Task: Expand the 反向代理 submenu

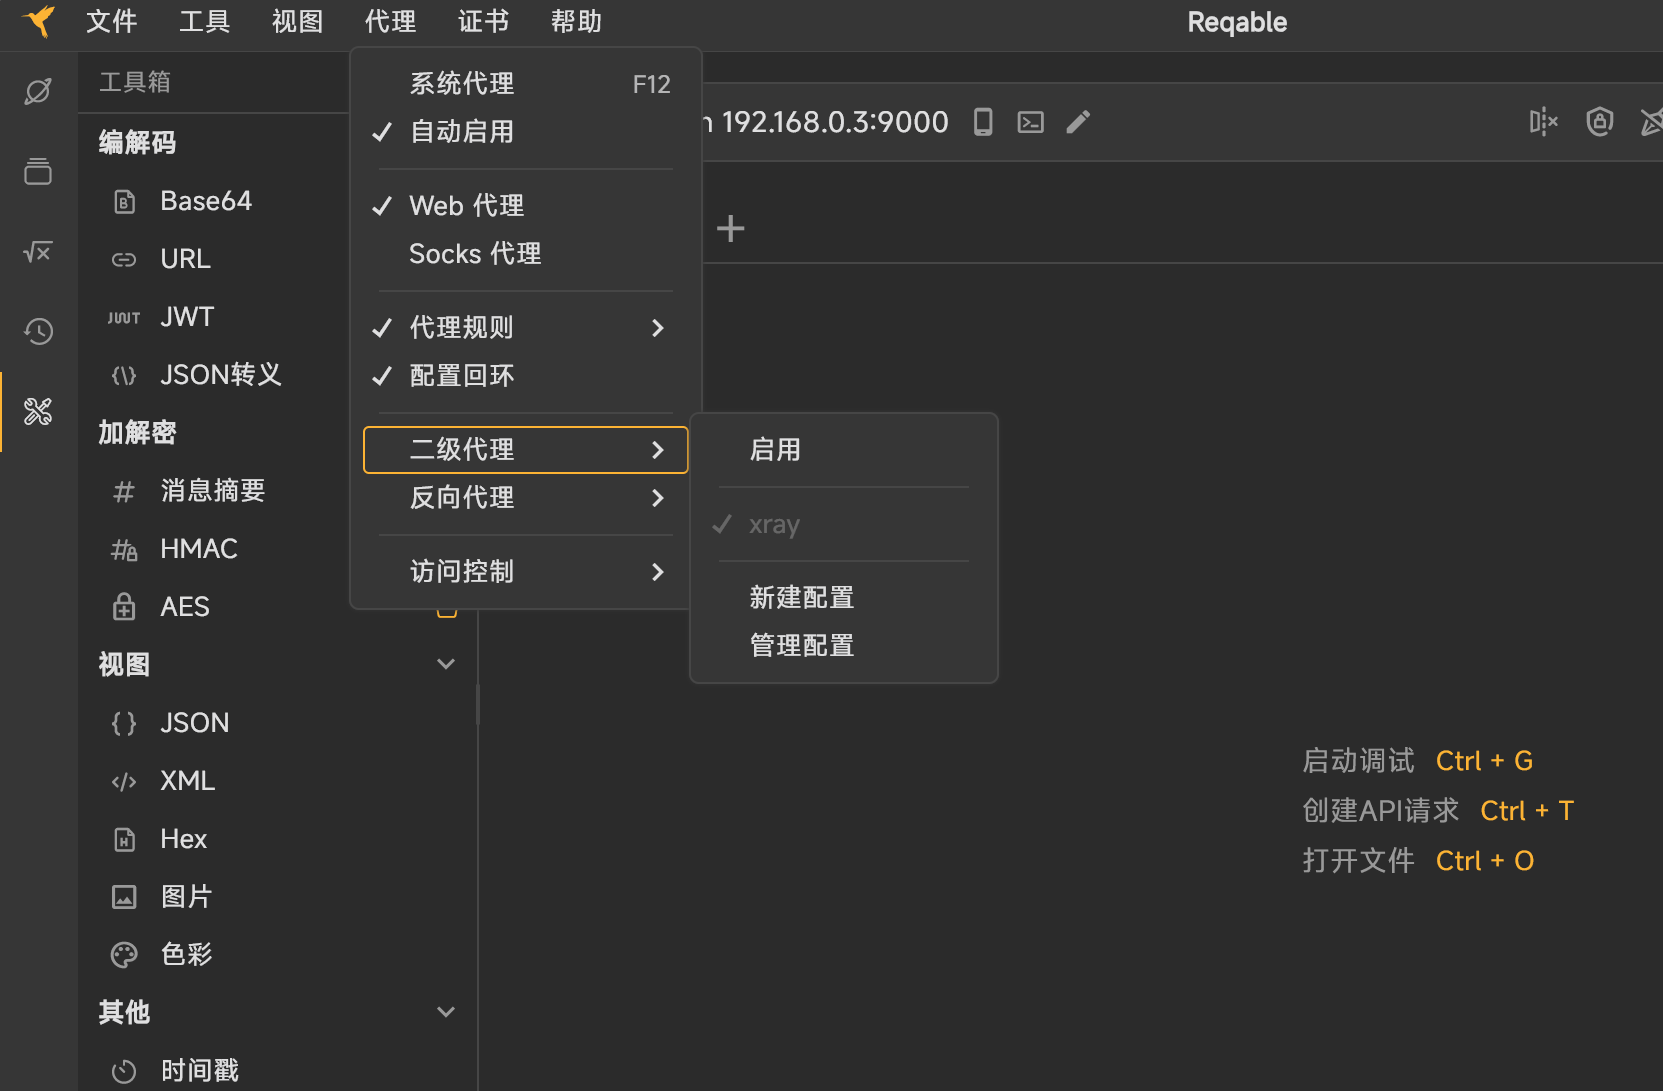Action: click(462, 498)
